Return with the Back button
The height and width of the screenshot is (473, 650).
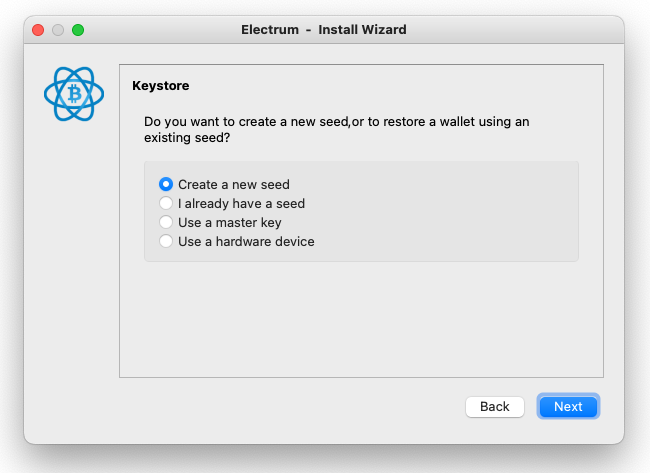click(x=495, y=406)
